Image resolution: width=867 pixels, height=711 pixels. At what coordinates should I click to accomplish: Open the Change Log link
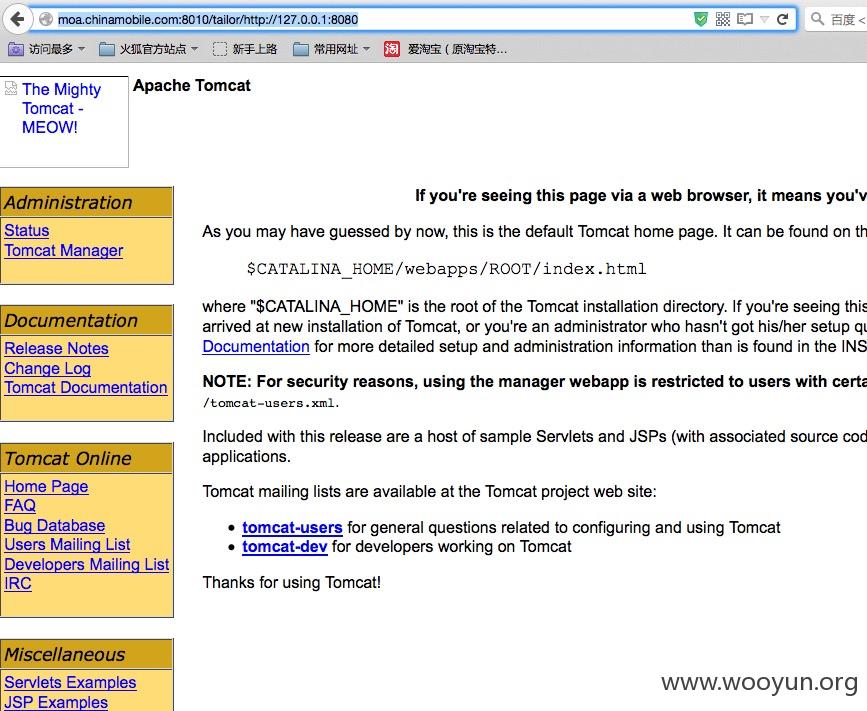point(48,368)
